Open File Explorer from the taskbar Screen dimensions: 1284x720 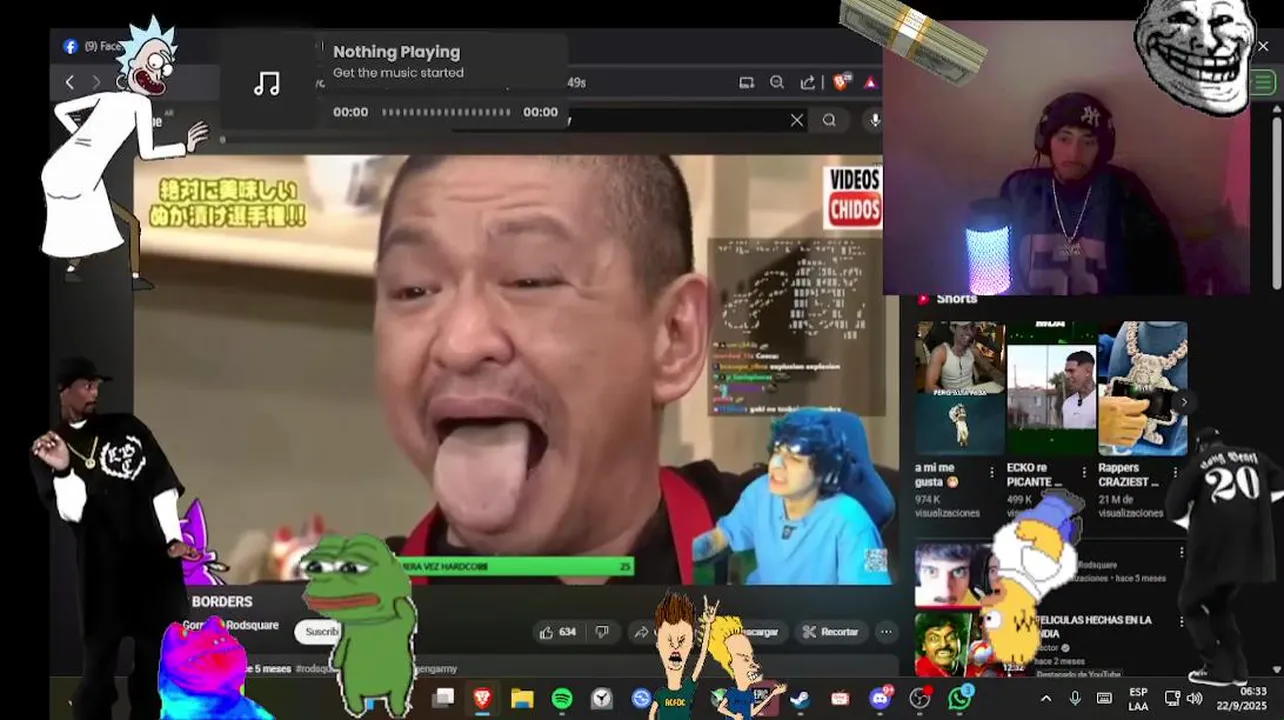click(x=522, y=698)
